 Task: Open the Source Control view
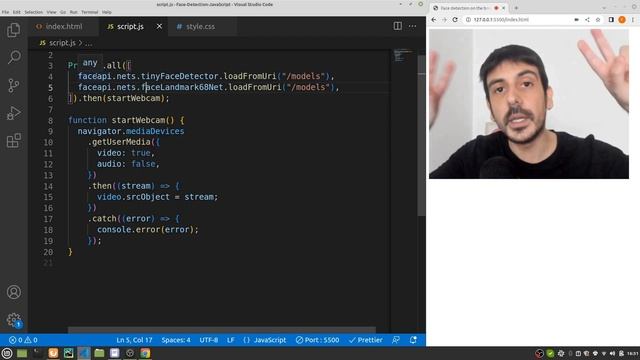point(13,85)
